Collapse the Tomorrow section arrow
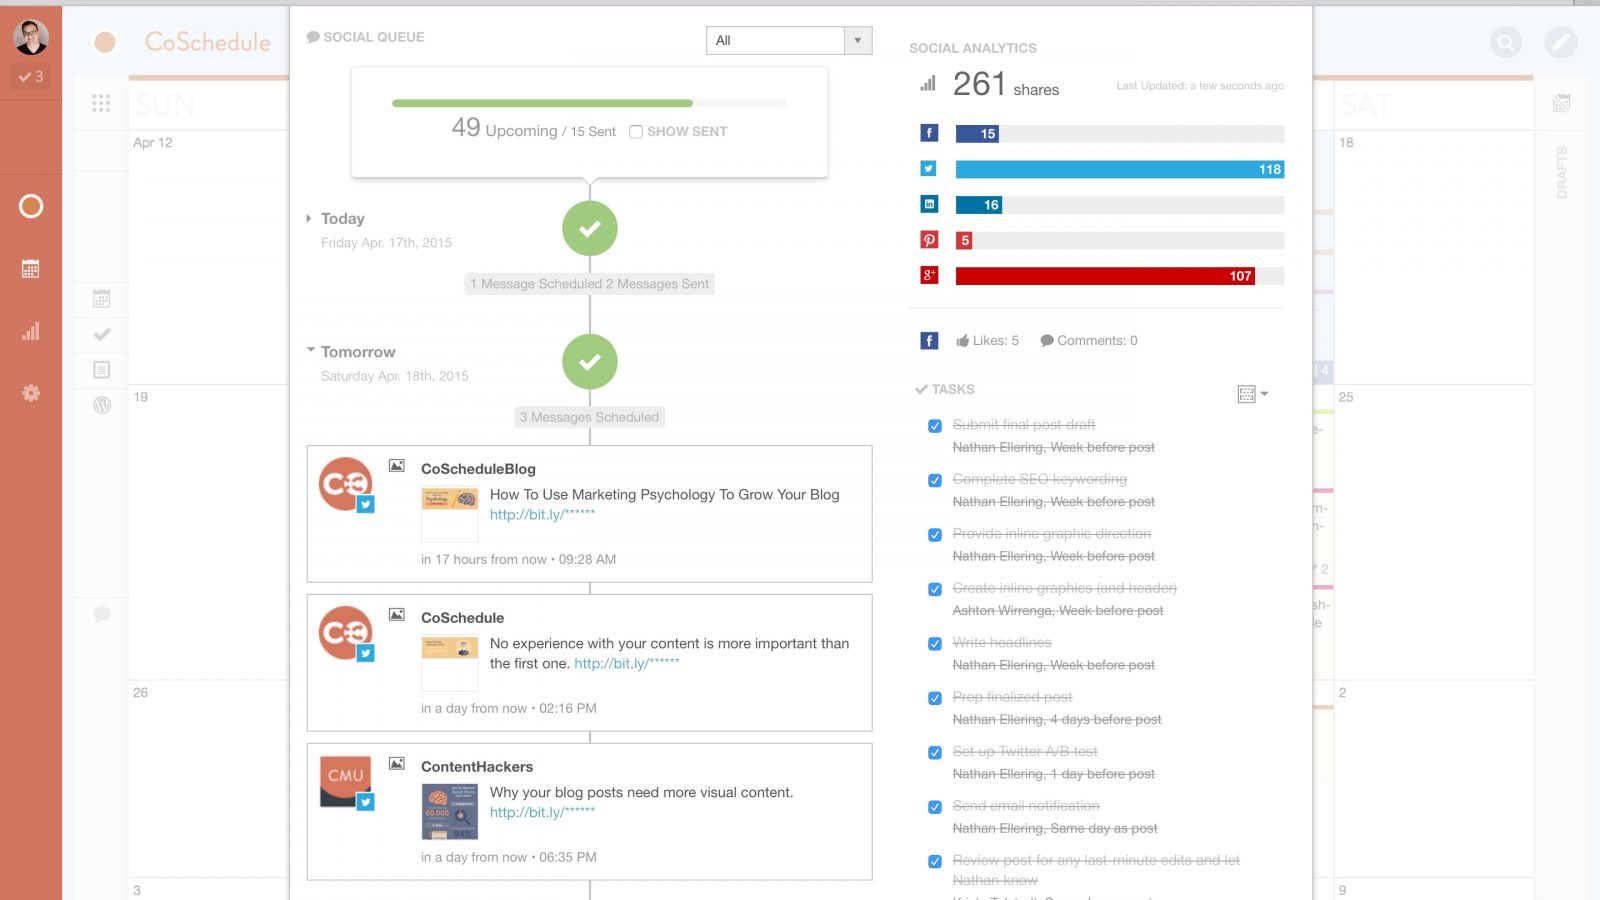1600x900 pixels. [x=311, y=351]
